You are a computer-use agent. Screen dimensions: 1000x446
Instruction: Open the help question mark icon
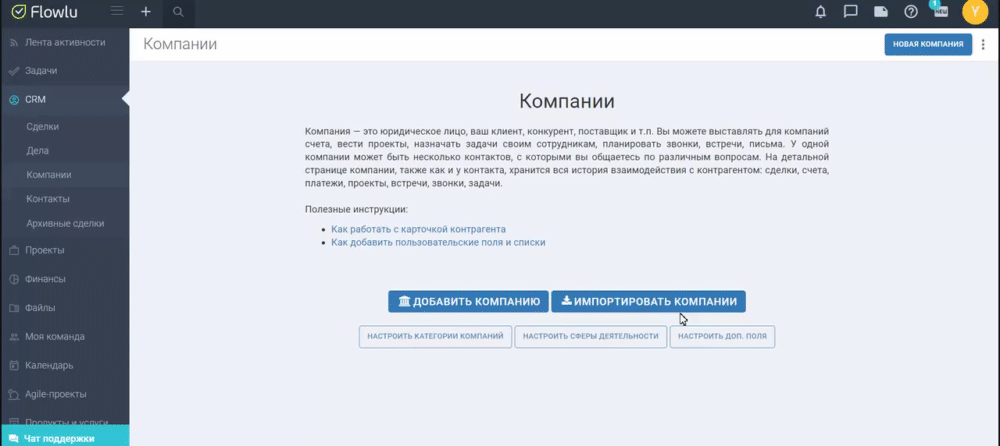pyautogui.click(x=911, y=11)
